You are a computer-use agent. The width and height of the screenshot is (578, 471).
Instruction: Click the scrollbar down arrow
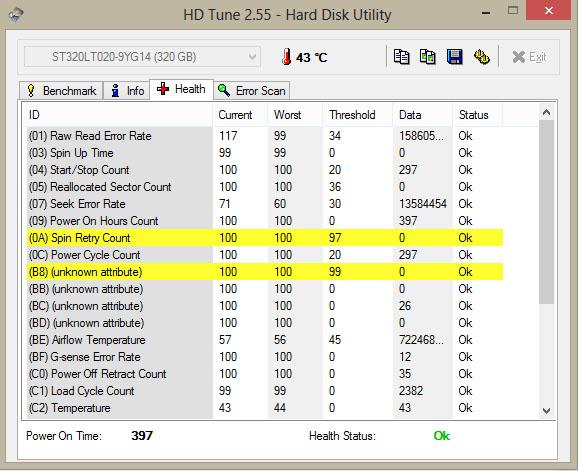pos(546,410)
